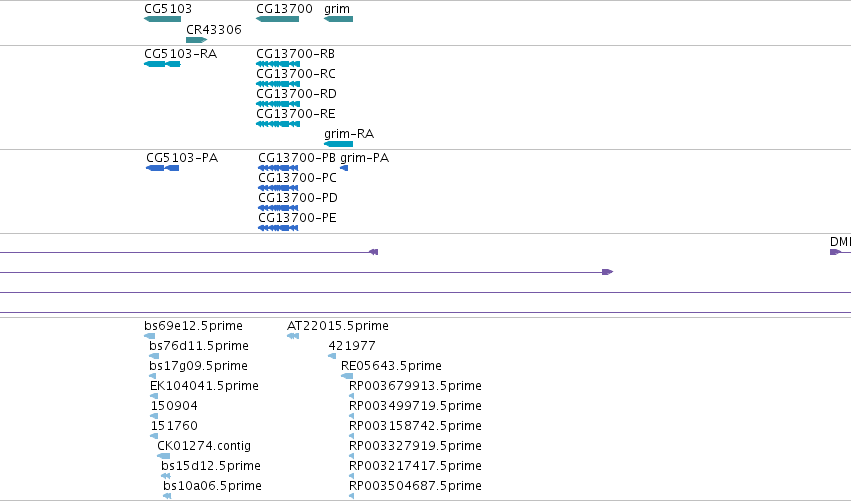Image resolution: width=851 pixels, height=501 pixels.
Task: Click the first purple line's left-pointing arrowhead
Action: pyautogui.click(x=373, y=252)
